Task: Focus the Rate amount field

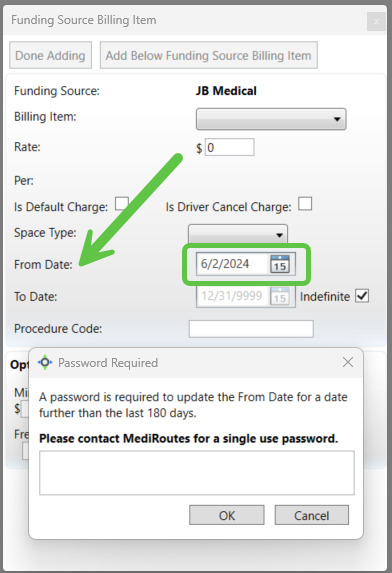Action: click(x=229, y=147)
